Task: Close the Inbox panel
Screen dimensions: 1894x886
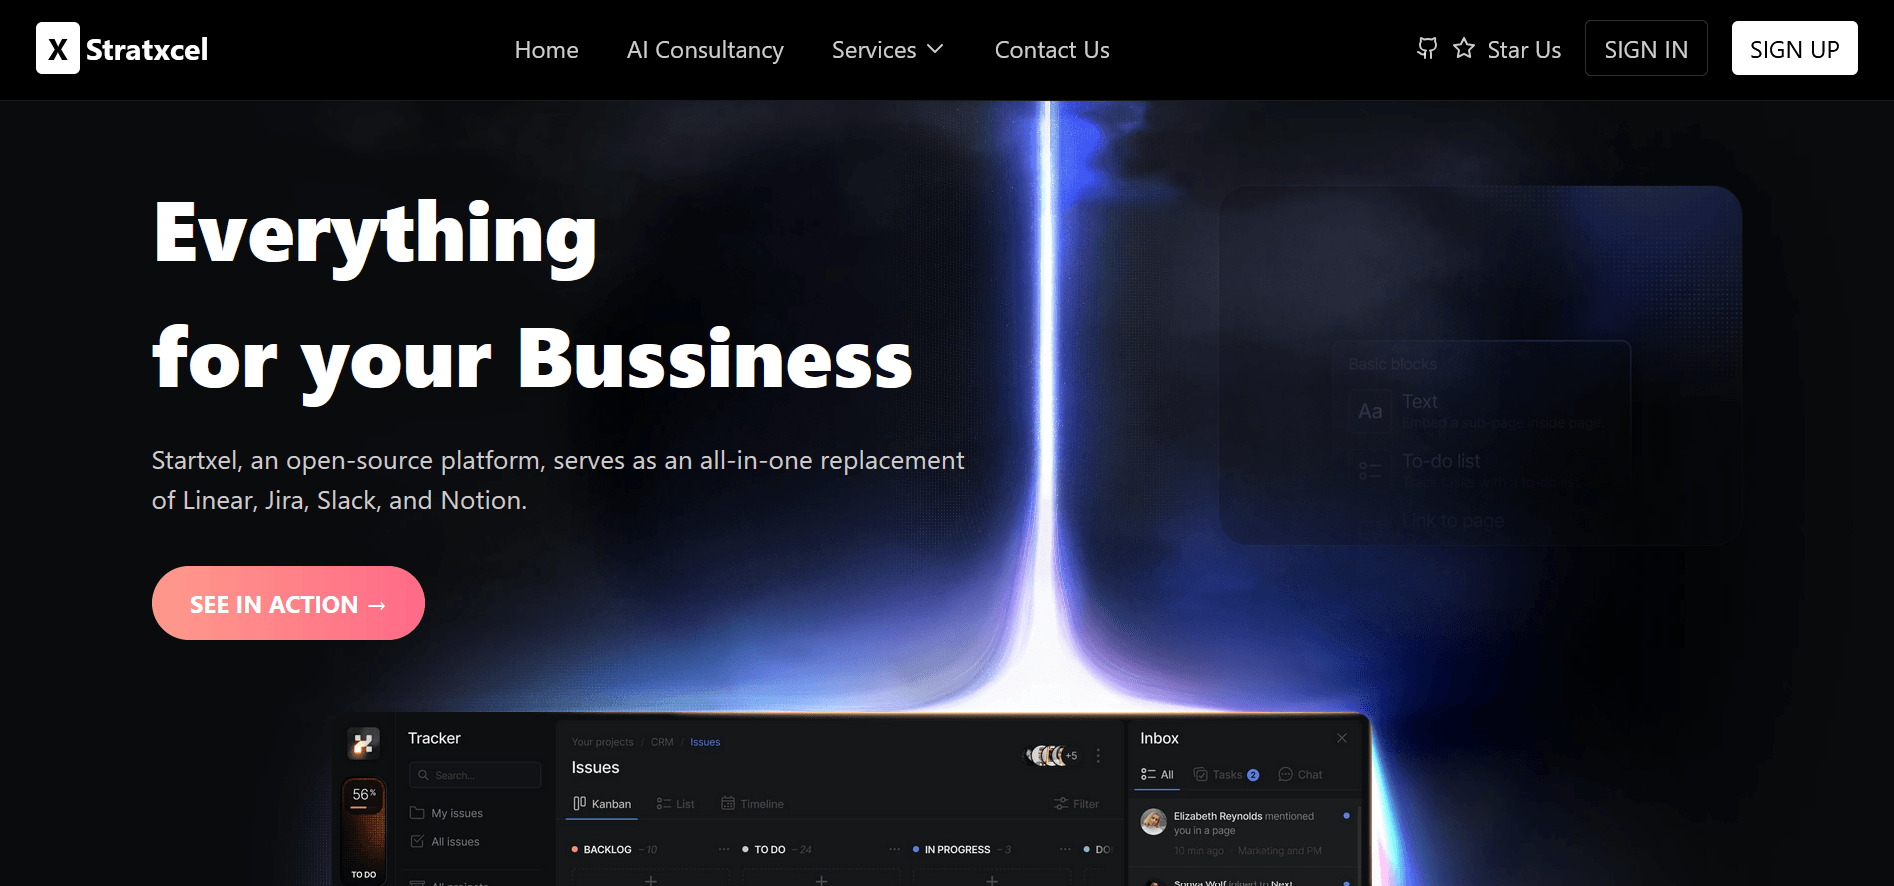Action: pos(1342,738)
